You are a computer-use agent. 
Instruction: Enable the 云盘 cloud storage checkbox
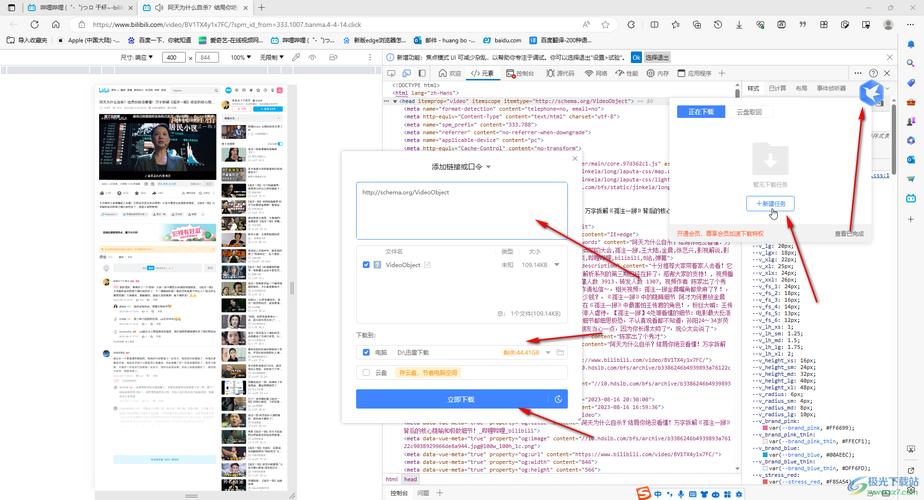click(367, 373)
